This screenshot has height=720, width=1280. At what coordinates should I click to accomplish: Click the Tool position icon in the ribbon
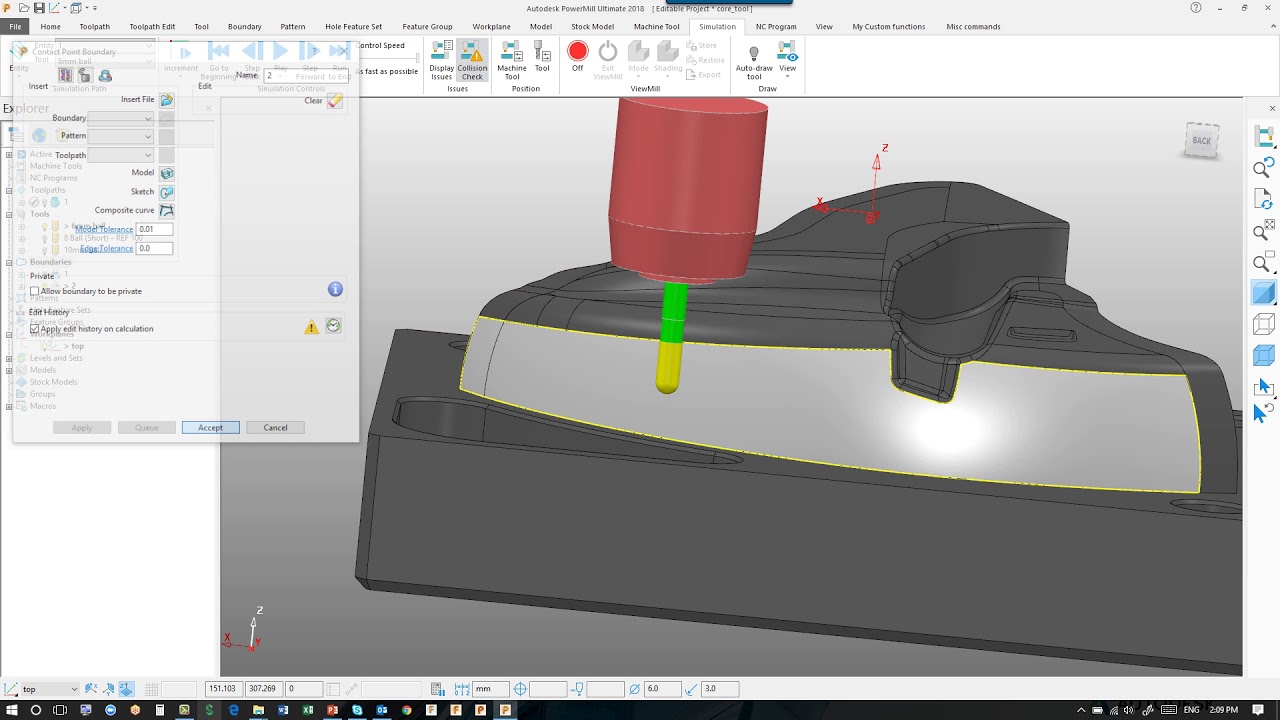pos(542,57)
